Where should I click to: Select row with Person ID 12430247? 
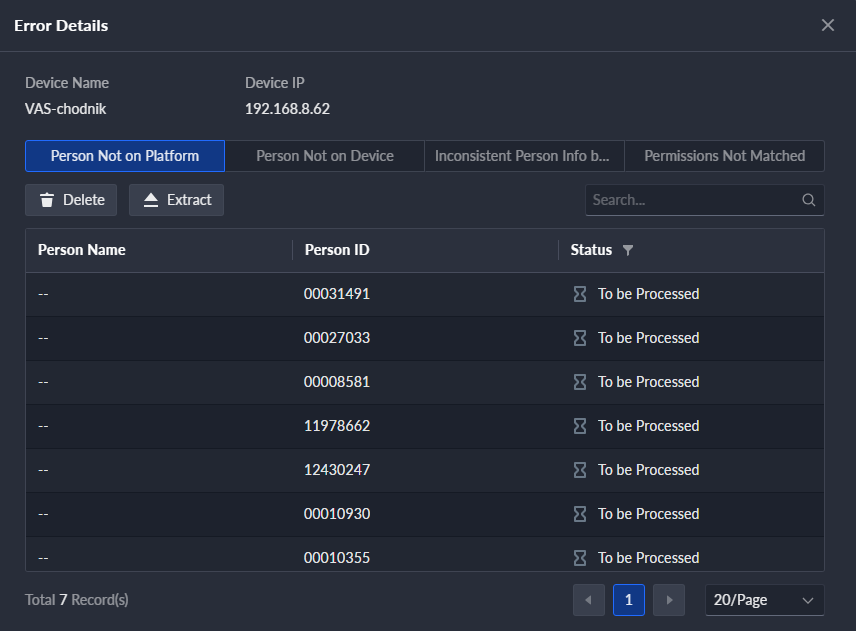click(425, 471)
